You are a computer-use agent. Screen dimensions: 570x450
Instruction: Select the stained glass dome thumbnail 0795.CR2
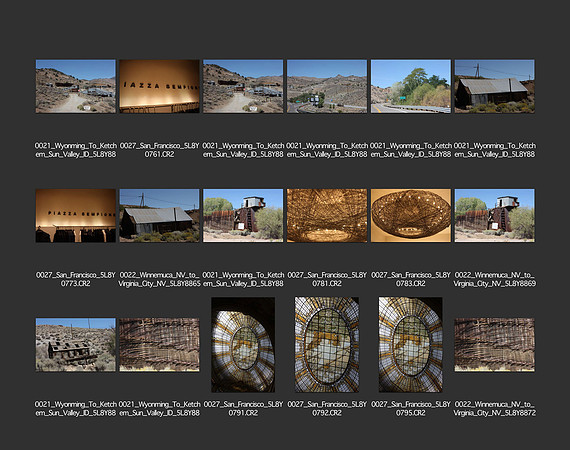411,345
